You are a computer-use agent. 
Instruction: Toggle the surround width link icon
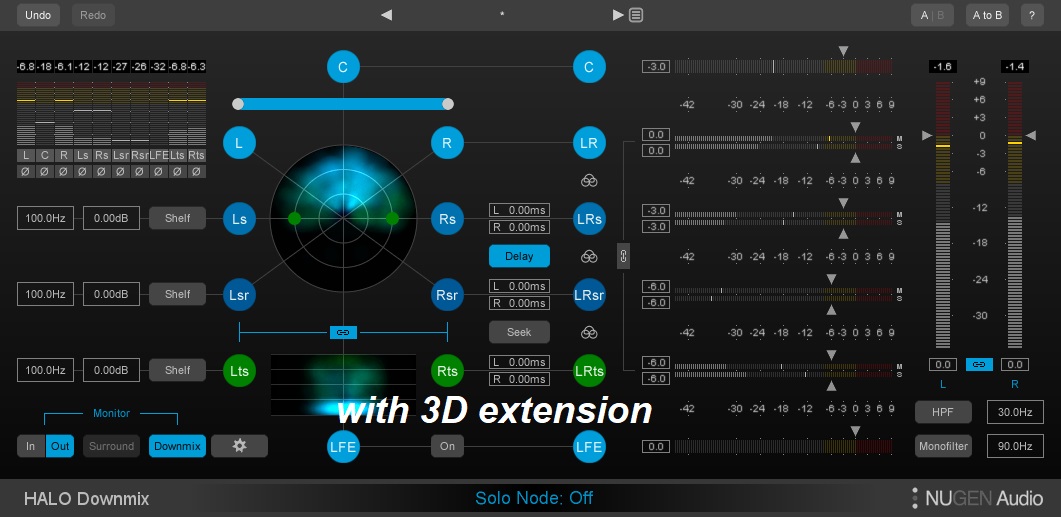343,332
